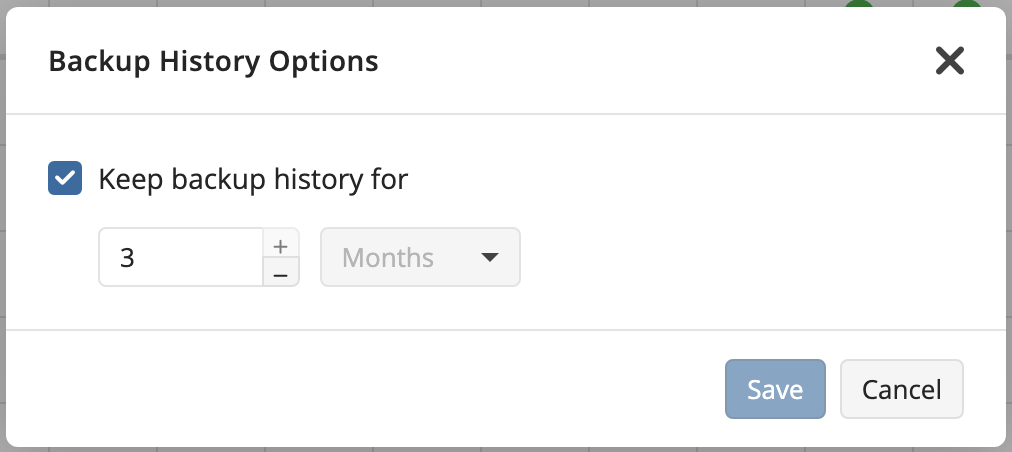
Task: Focus the history duration number field
Action: point(181,258)
